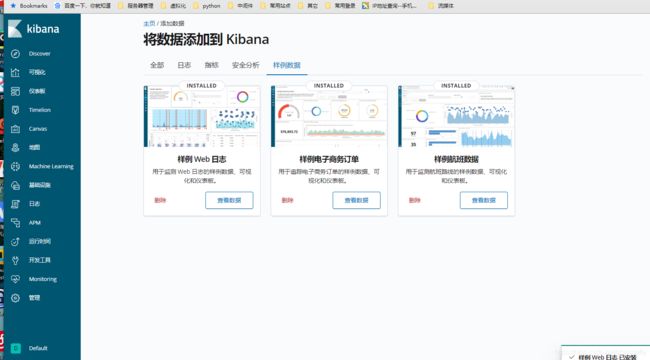Open the APM sidebar icon
Viewport: 650px width, 360px height.
15,223
